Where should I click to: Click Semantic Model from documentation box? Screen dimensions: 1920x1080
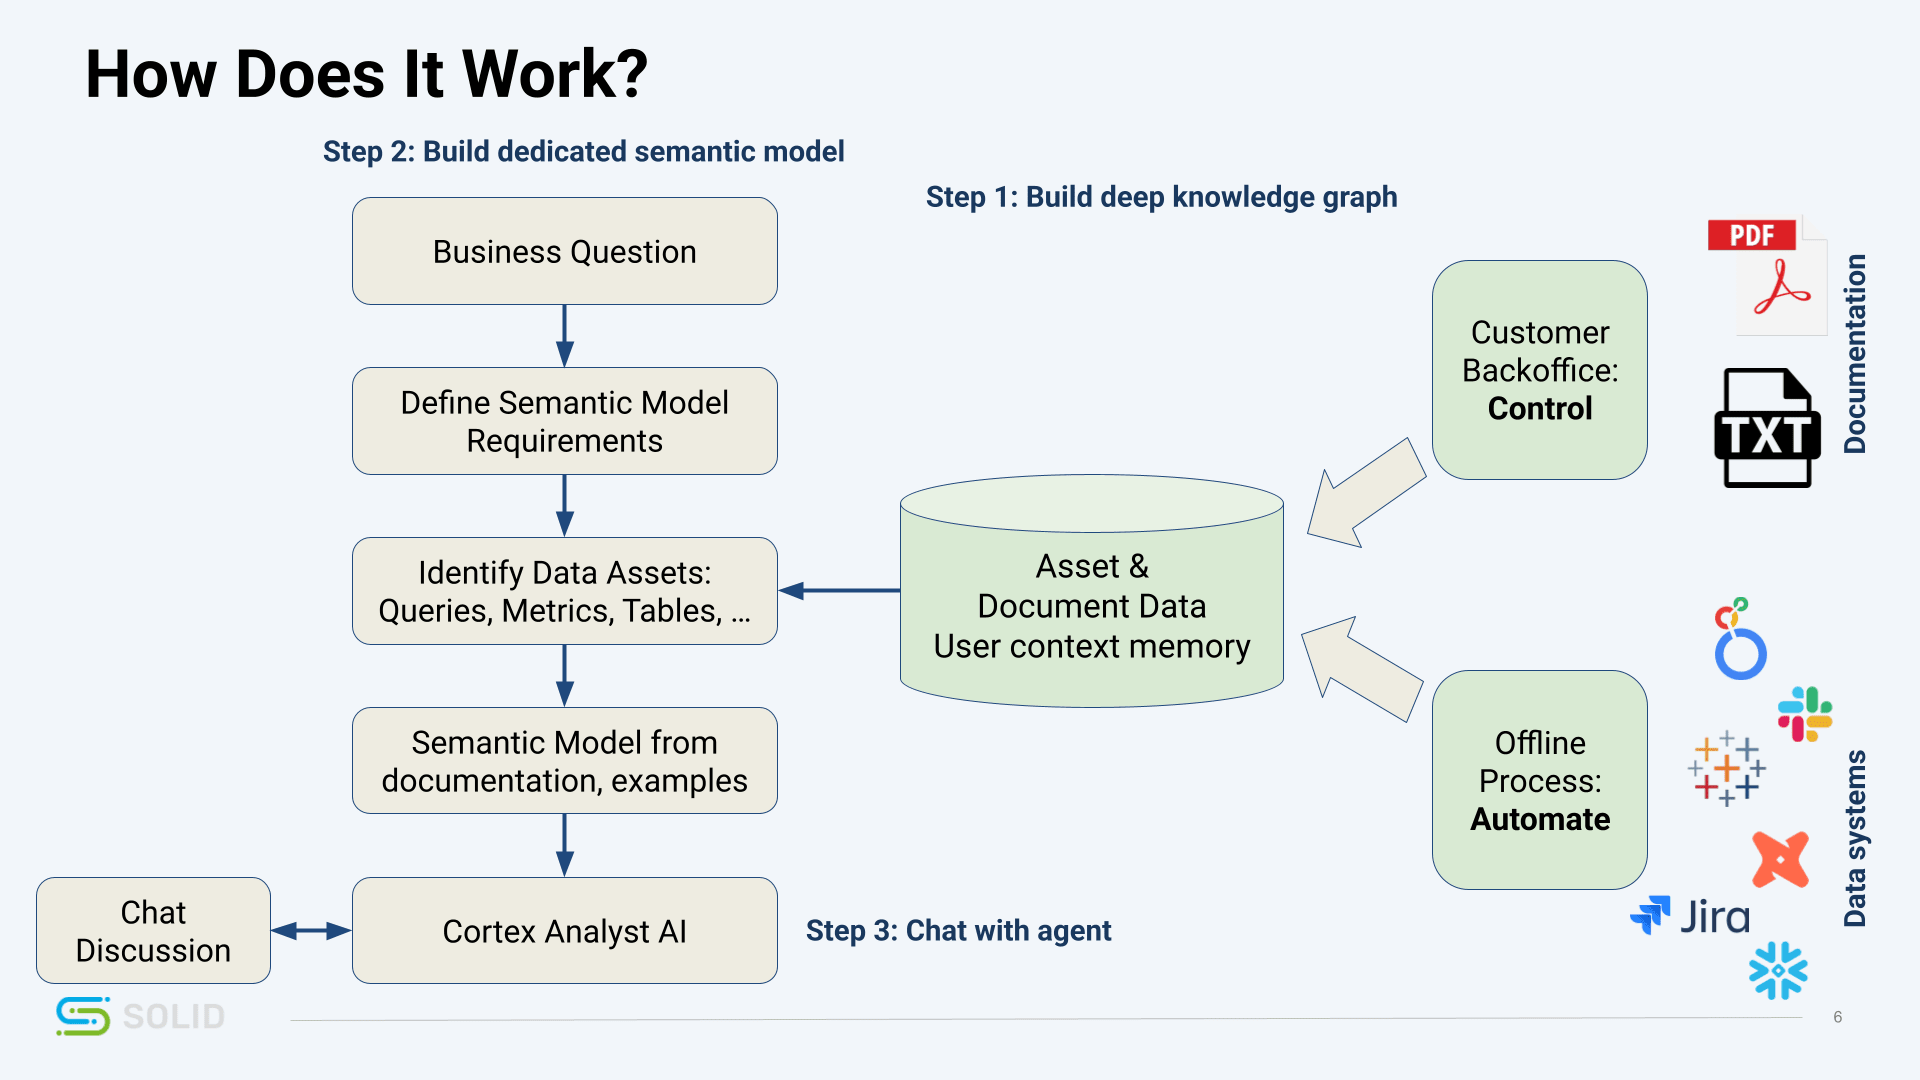click(564, 761)
